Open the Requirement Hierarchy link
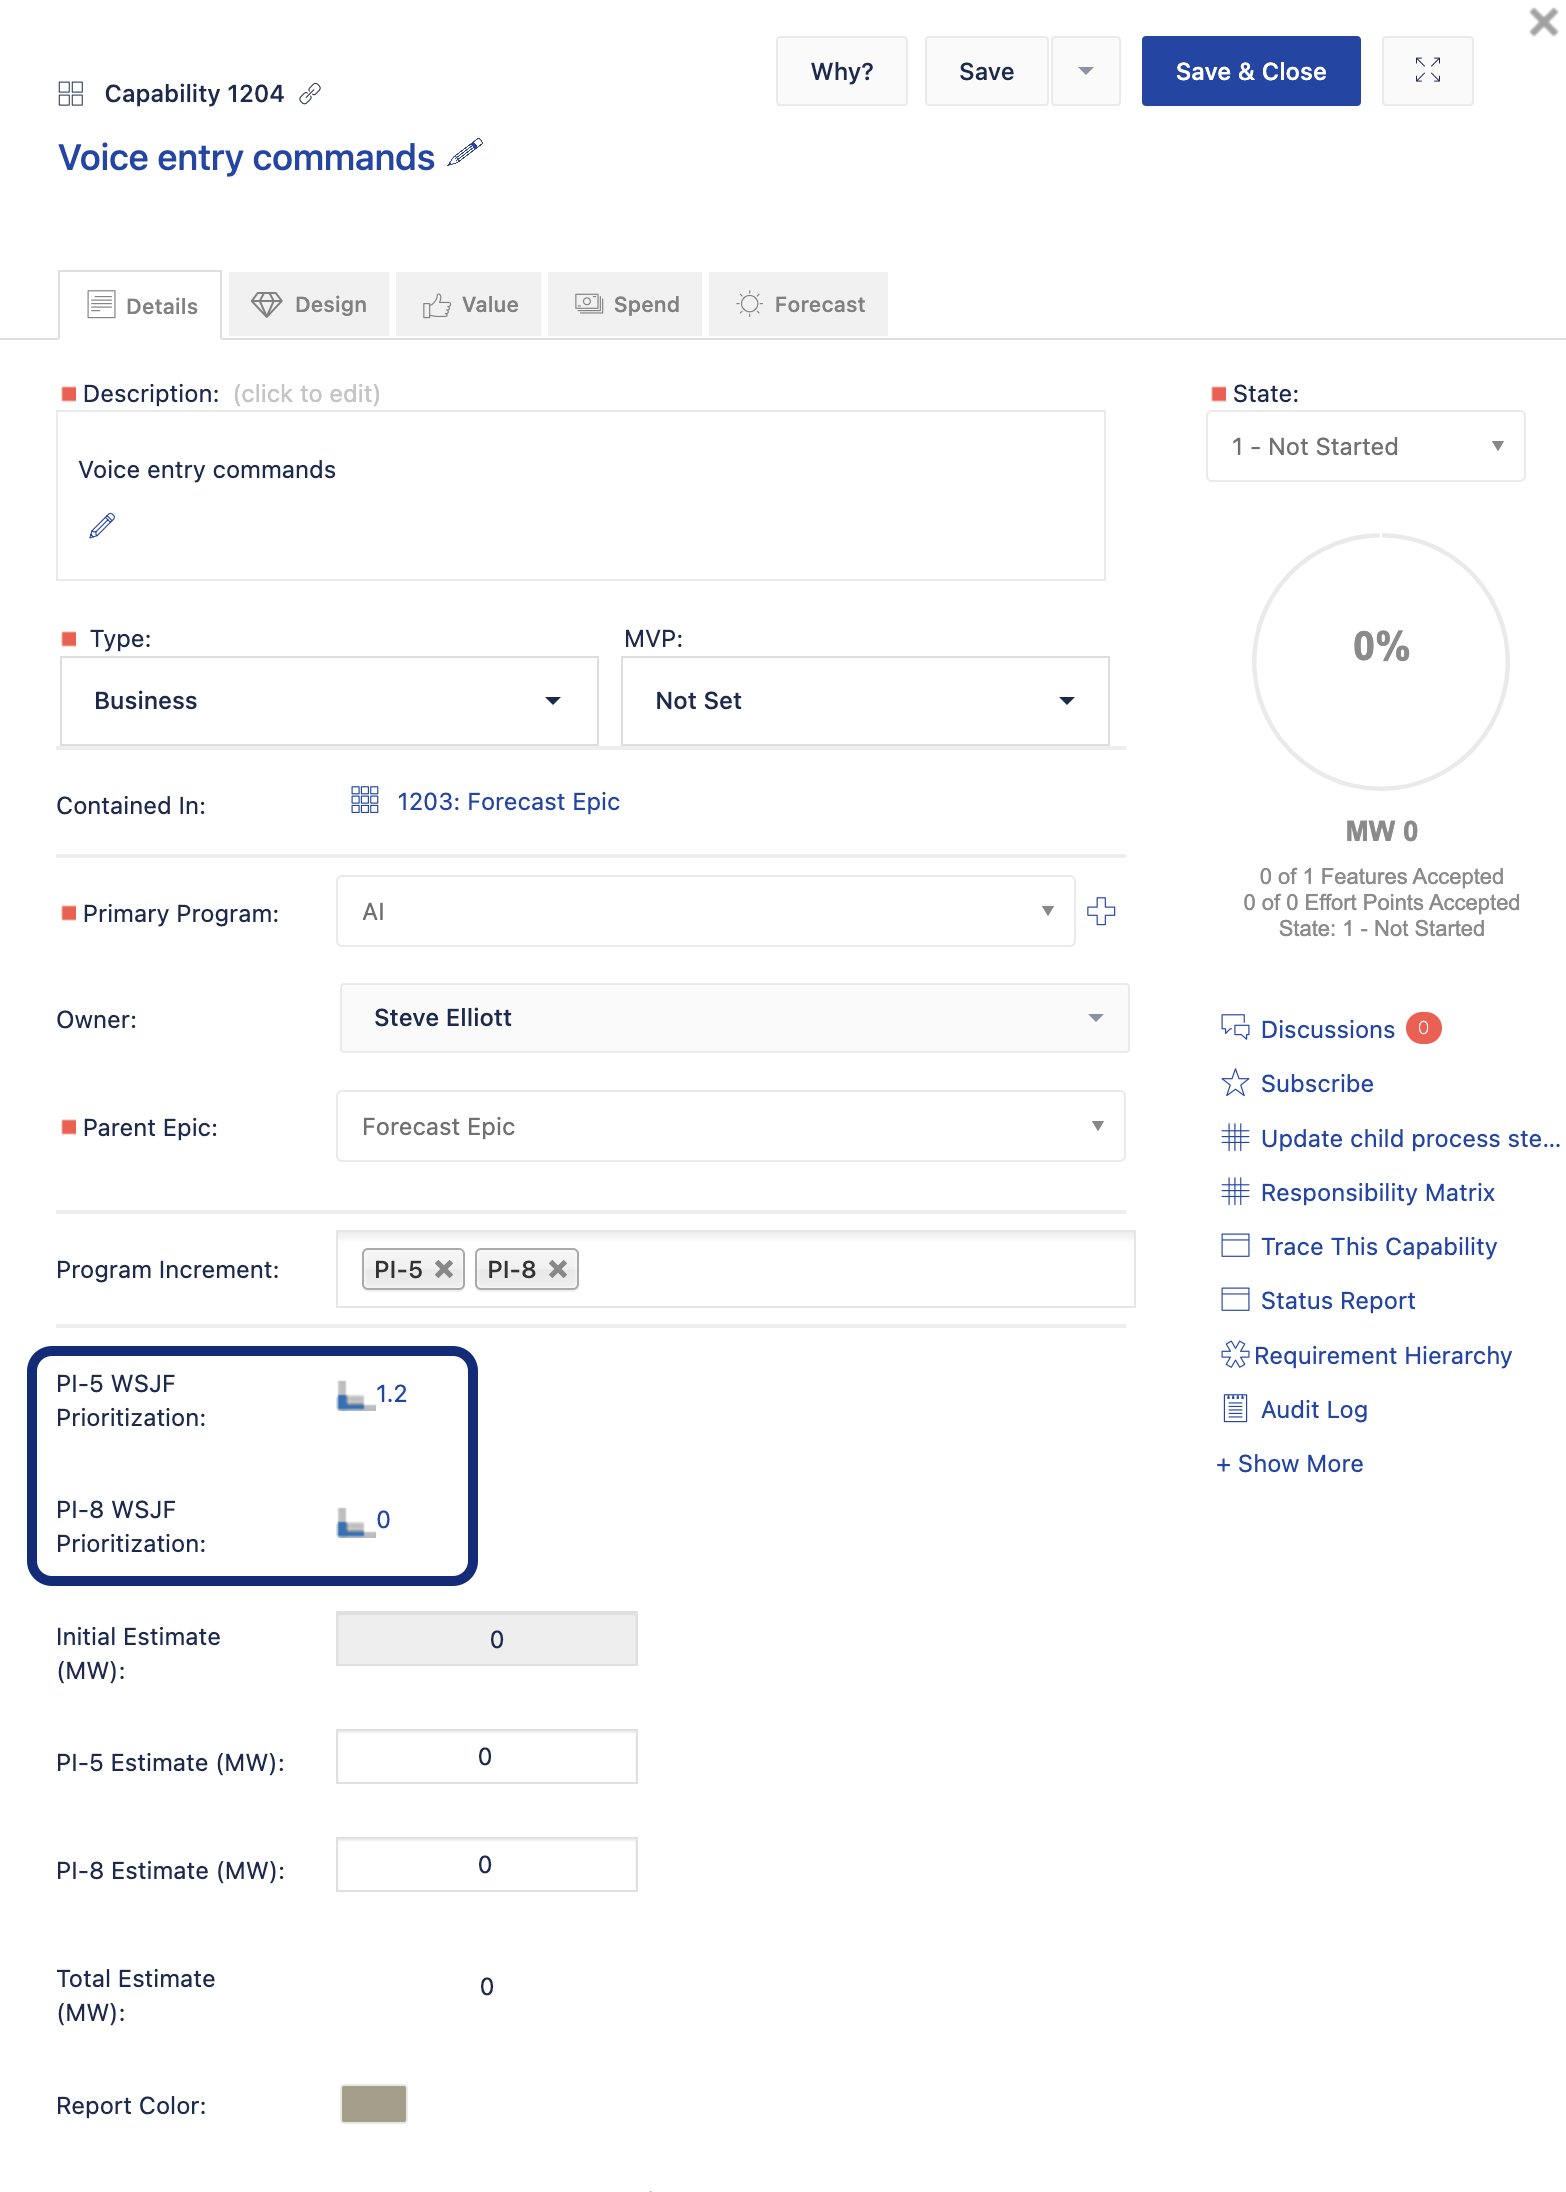This screenshot has height=2192, width=1566. coord(1383,1355)
